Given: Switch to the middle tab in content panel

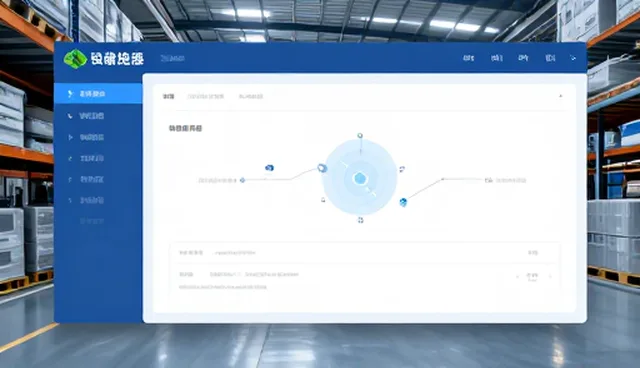Looking at the screenshot, I should click(206, 97).
